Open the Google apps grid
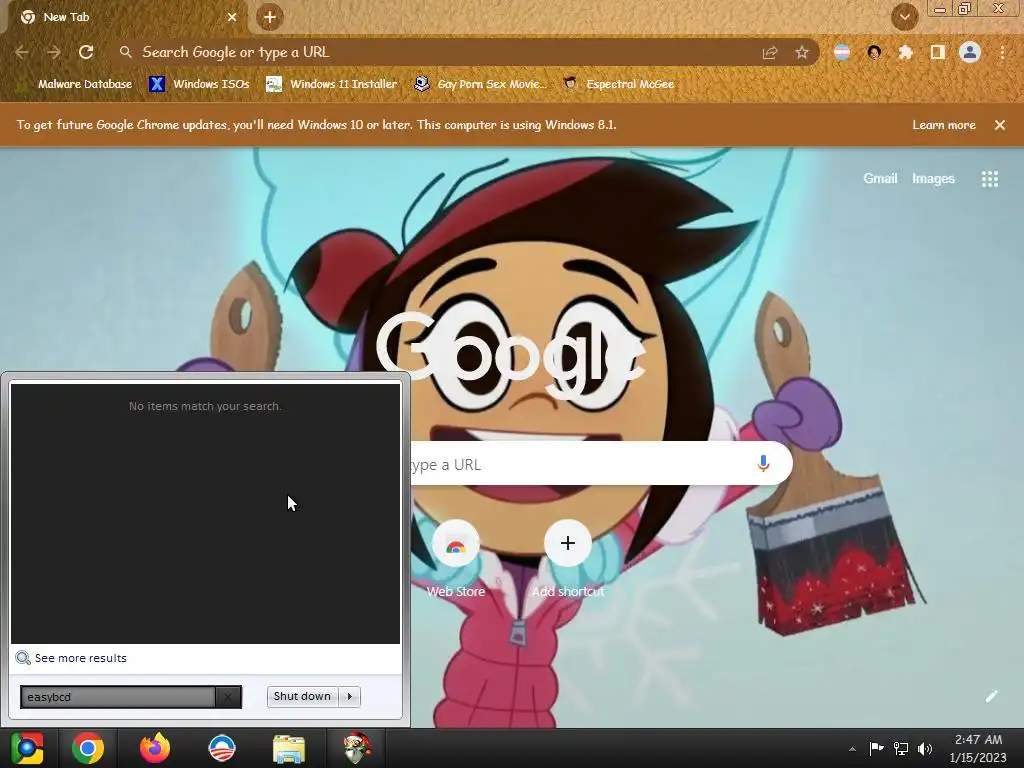This screenshot has height=768, width=1024. pyautogui.click(x=990, y=179)
